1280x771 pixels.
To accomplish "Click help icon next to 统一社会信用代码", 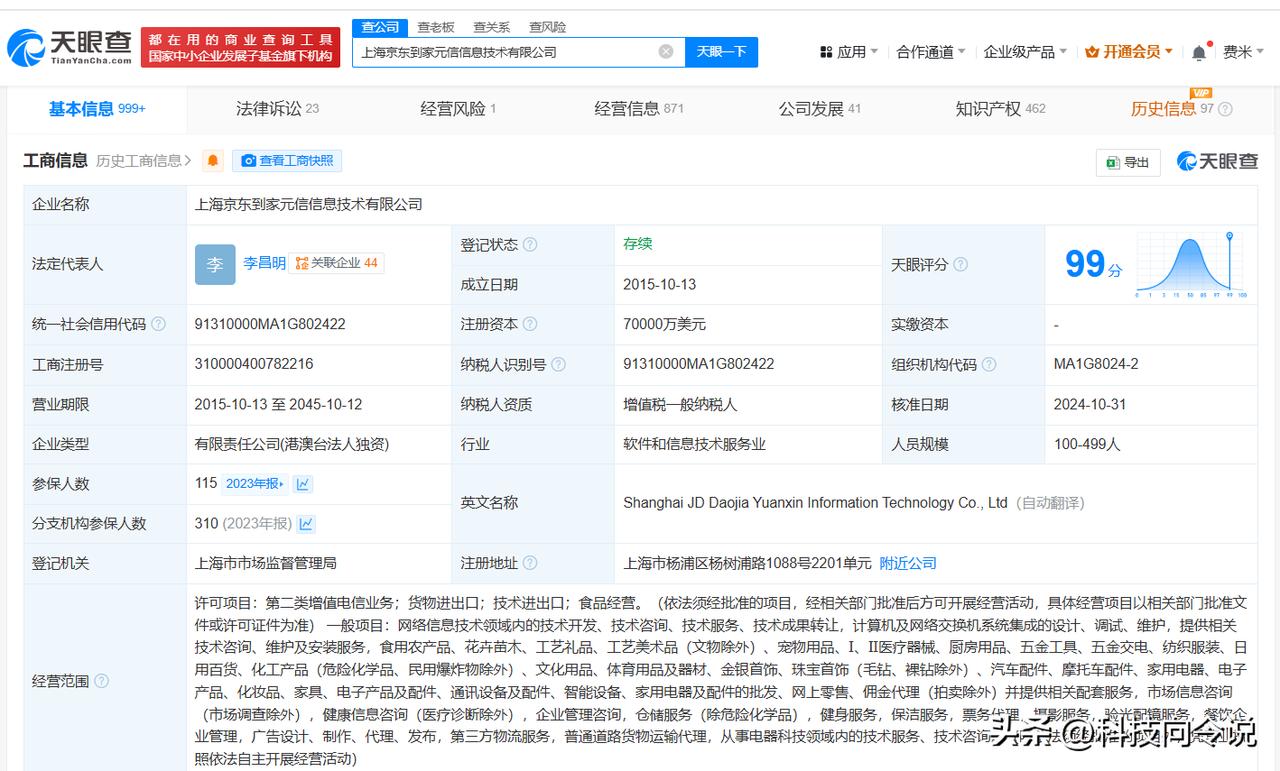I will (x=158, y=324).
